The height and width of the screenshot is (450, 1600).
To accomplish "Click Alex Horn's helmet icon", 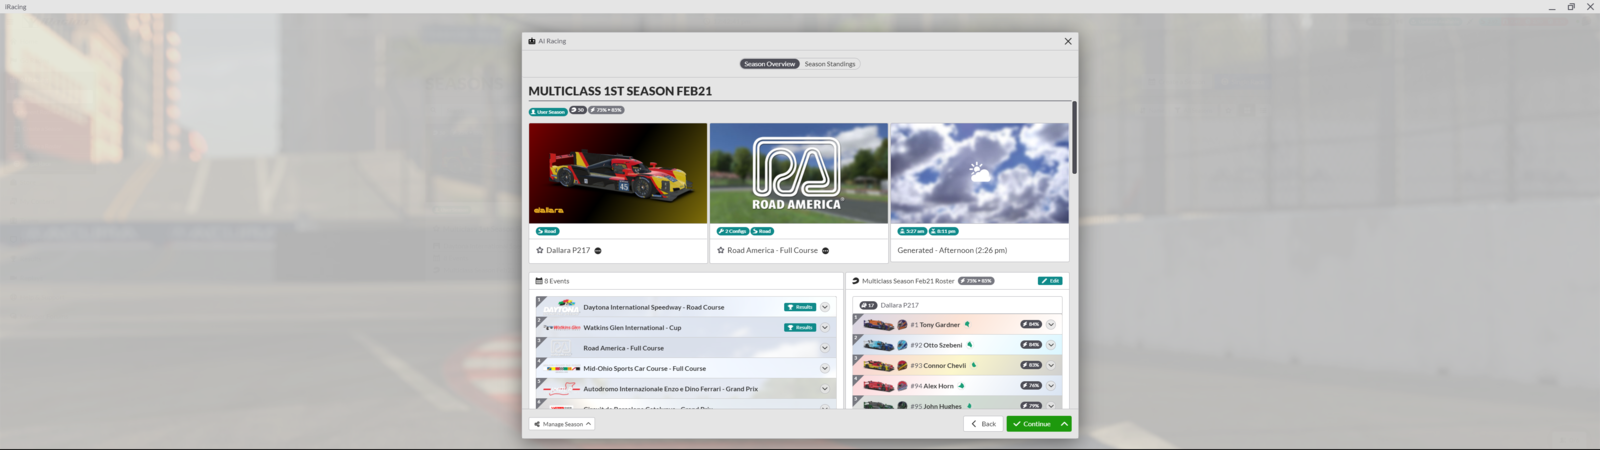I will 902,386.
